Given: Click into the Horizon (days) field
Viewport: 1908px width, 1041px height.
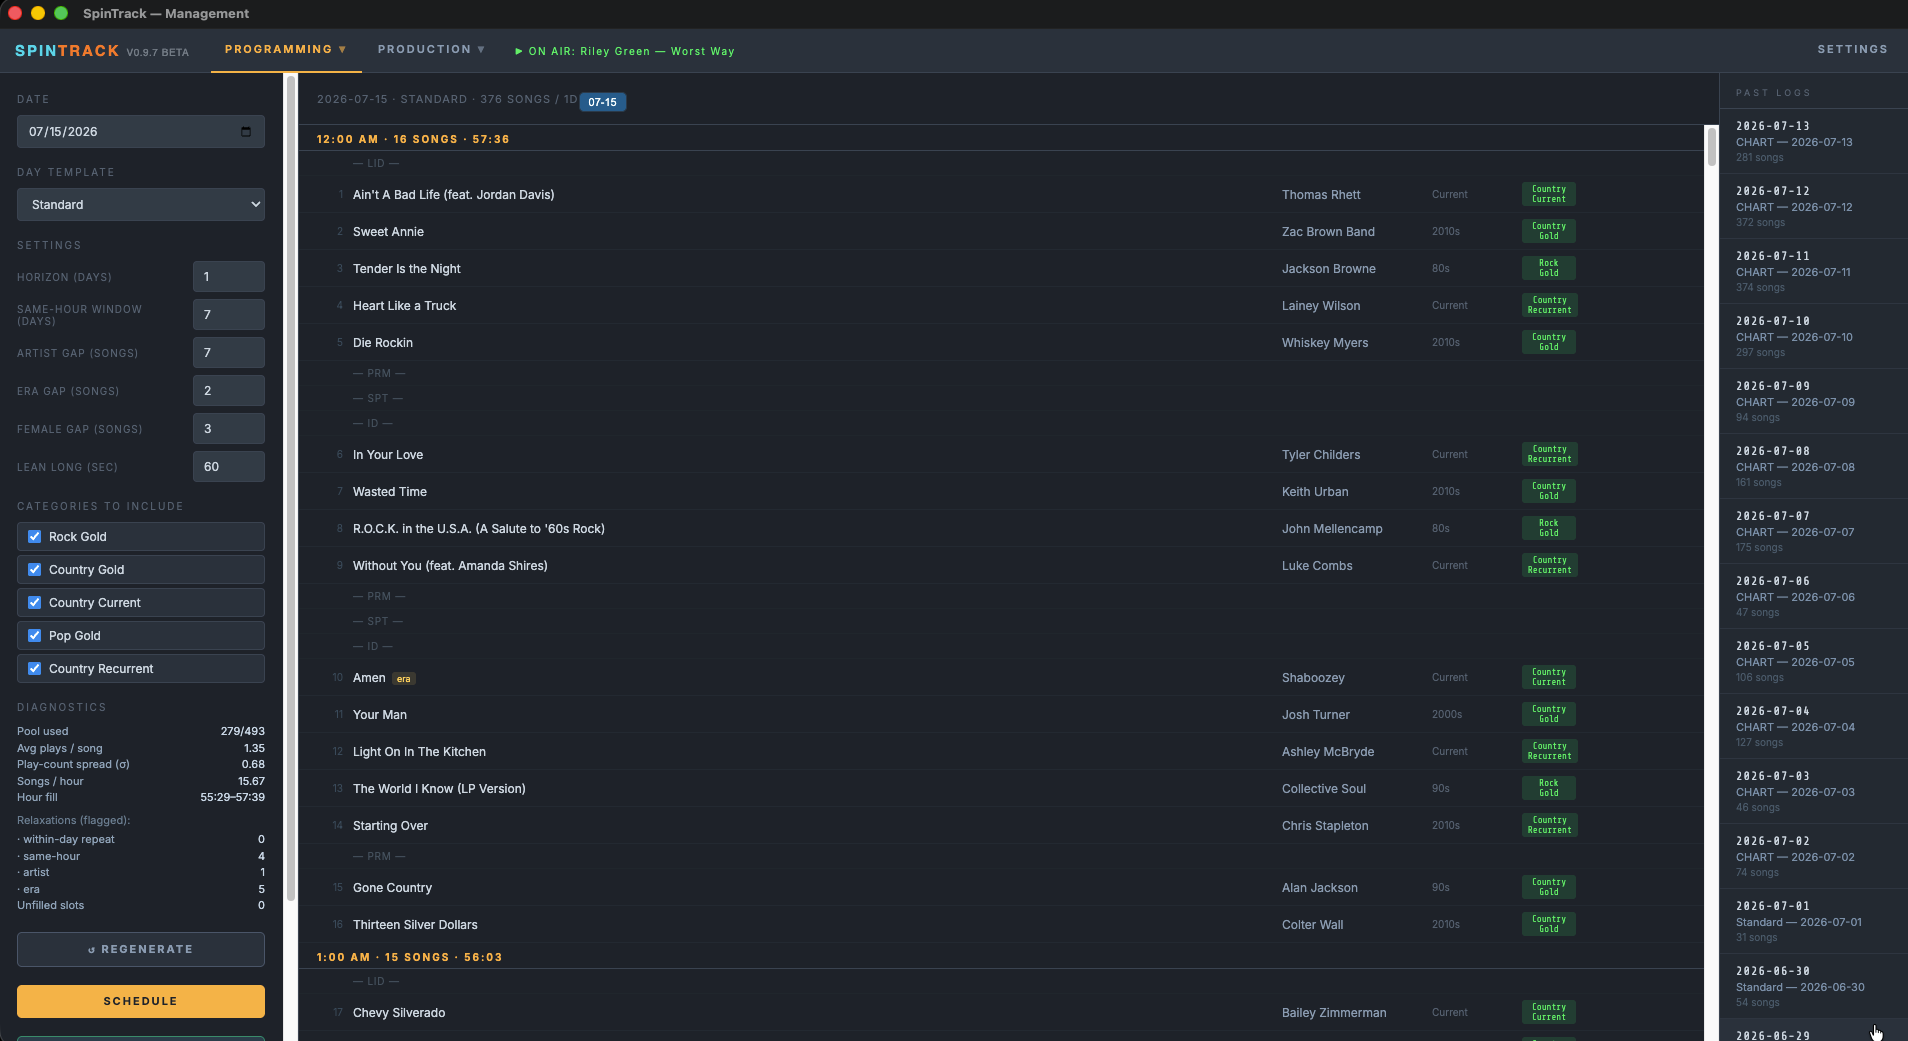Looking at the screenshot, I should point(229,277).
